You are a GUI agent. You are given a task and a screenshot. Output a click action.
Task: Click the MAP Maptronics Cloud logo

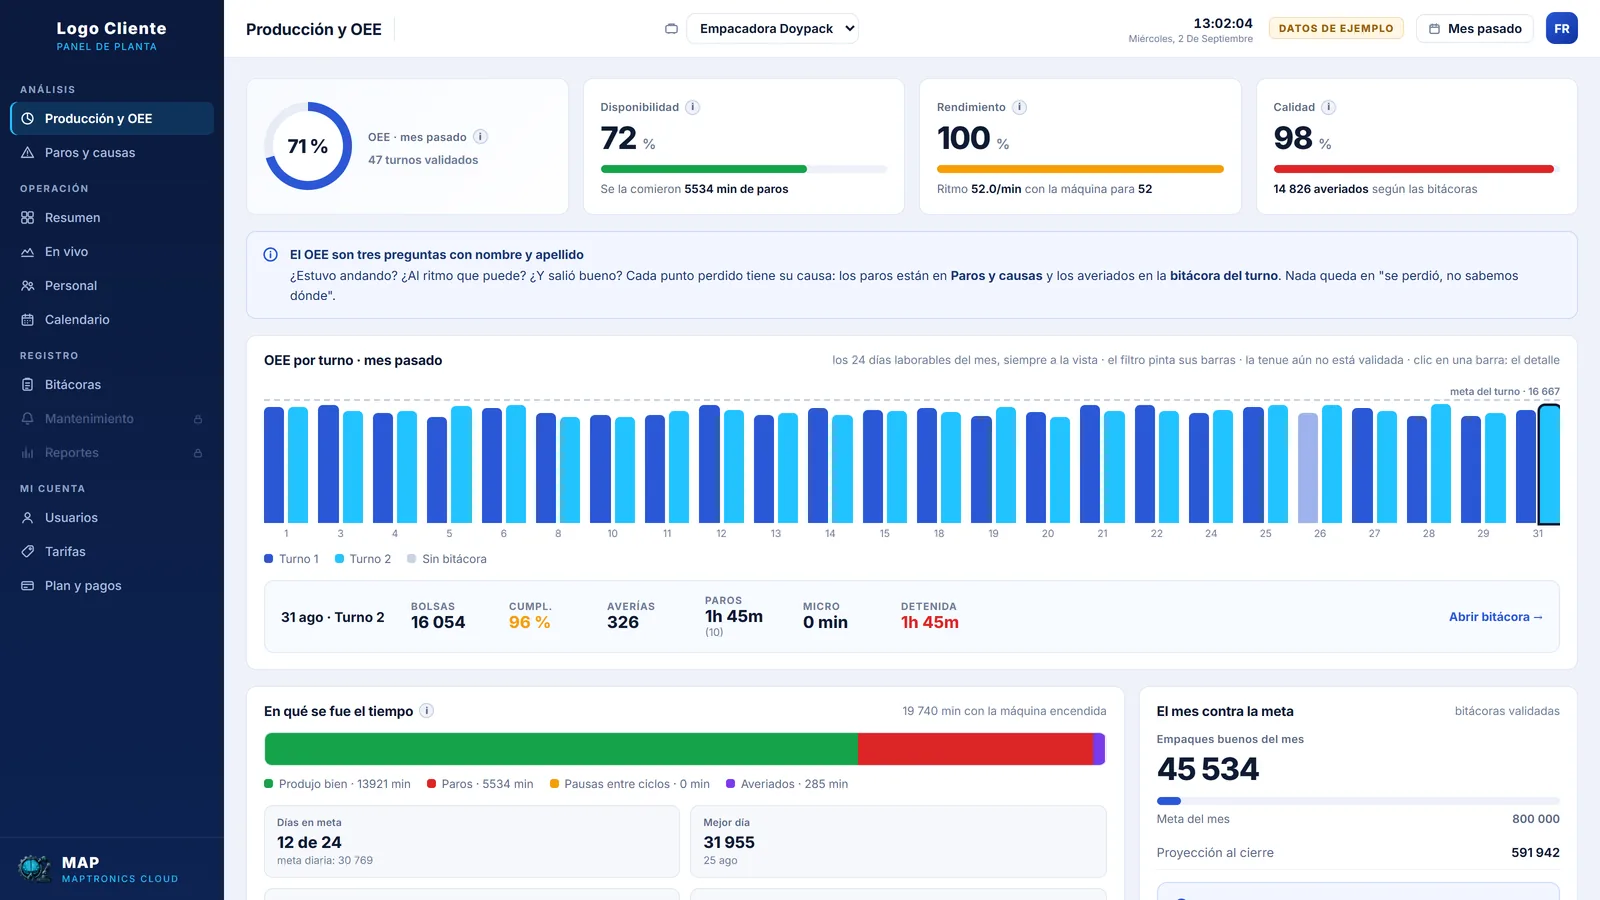pyautogui.click(x=35, y=868)
